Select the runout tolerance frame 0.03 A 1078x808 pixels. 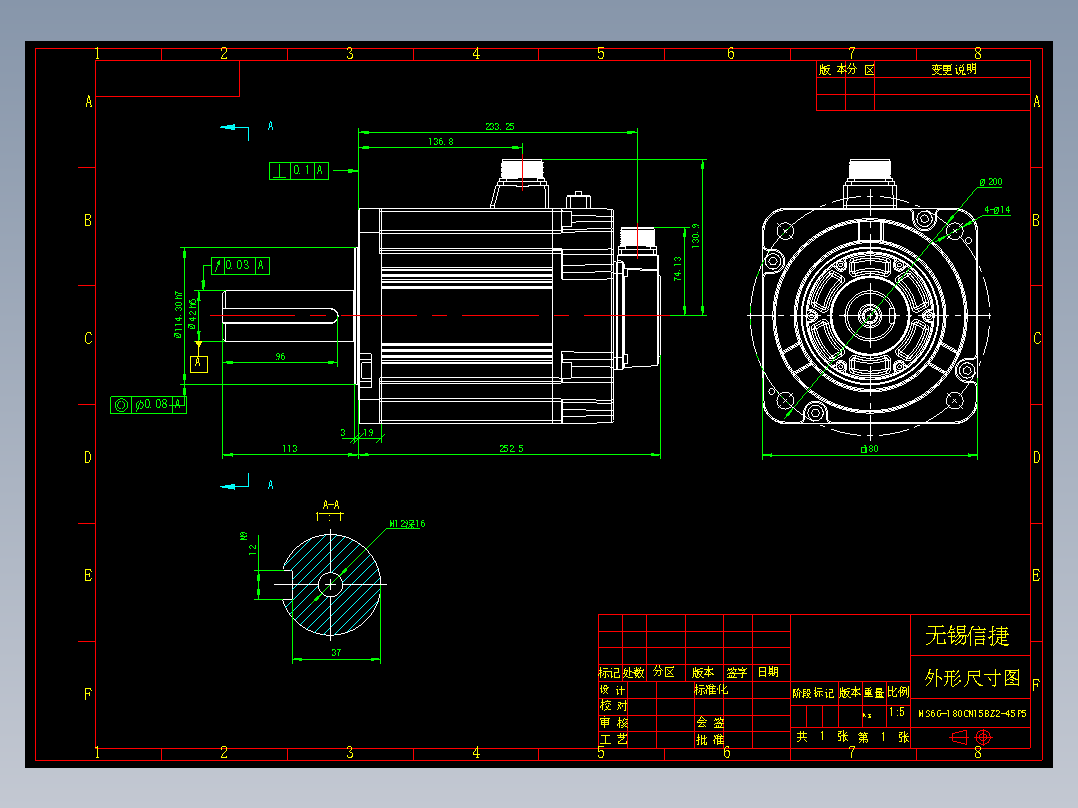241,265
